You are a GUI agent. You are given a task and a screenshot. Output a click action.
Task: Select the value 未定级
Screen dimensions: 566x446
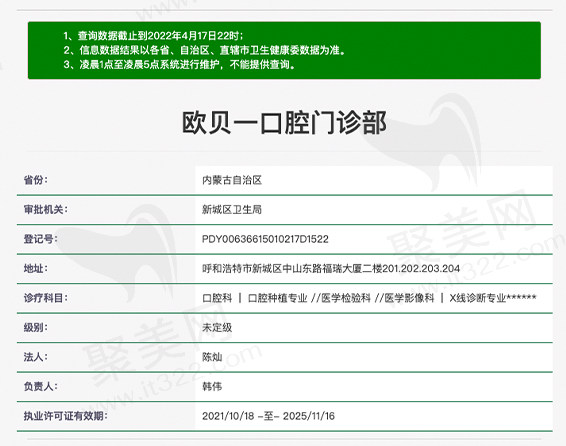(x=217, y=328)
